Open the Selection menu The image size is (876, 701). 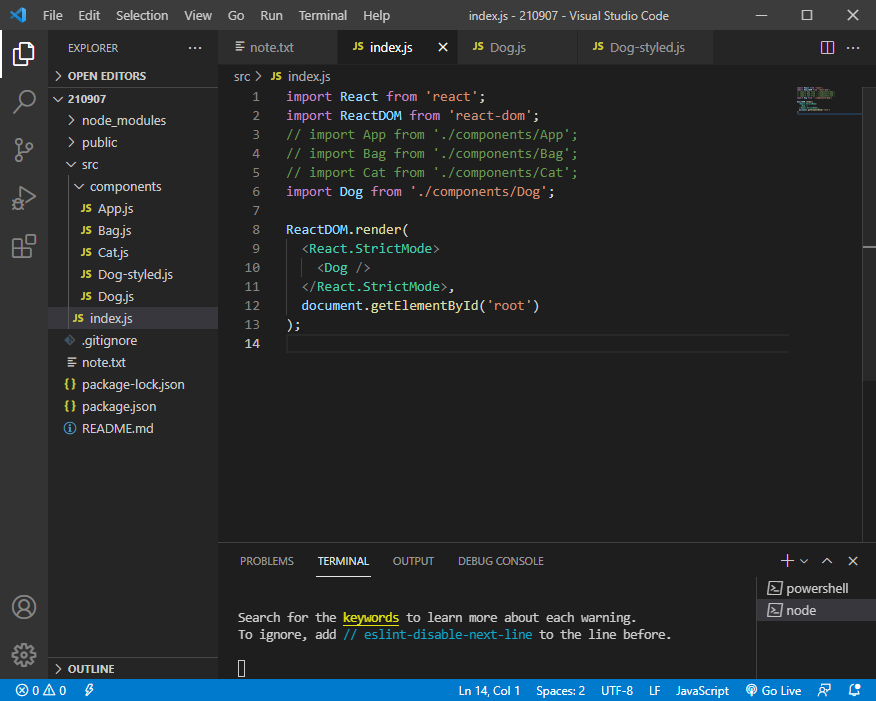click(142, 16)
